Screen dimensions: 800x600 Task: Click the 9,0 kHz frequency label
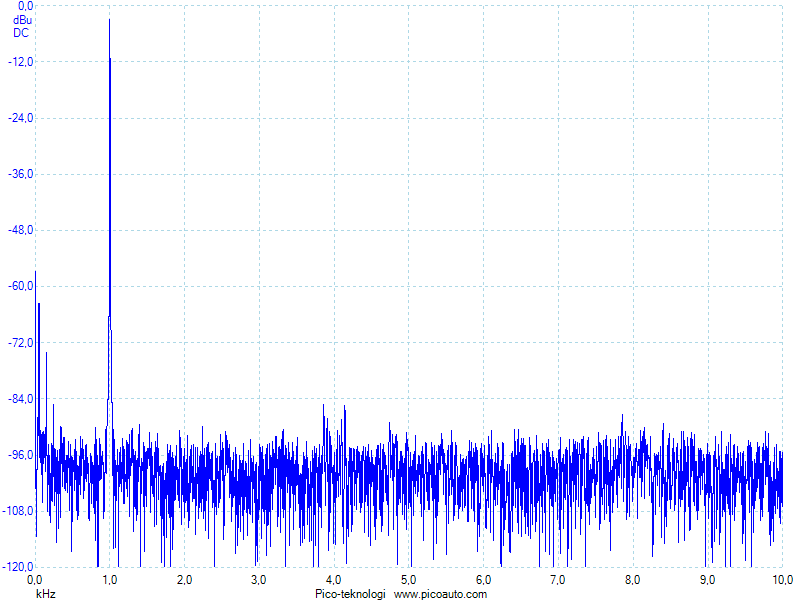point(707,580)
